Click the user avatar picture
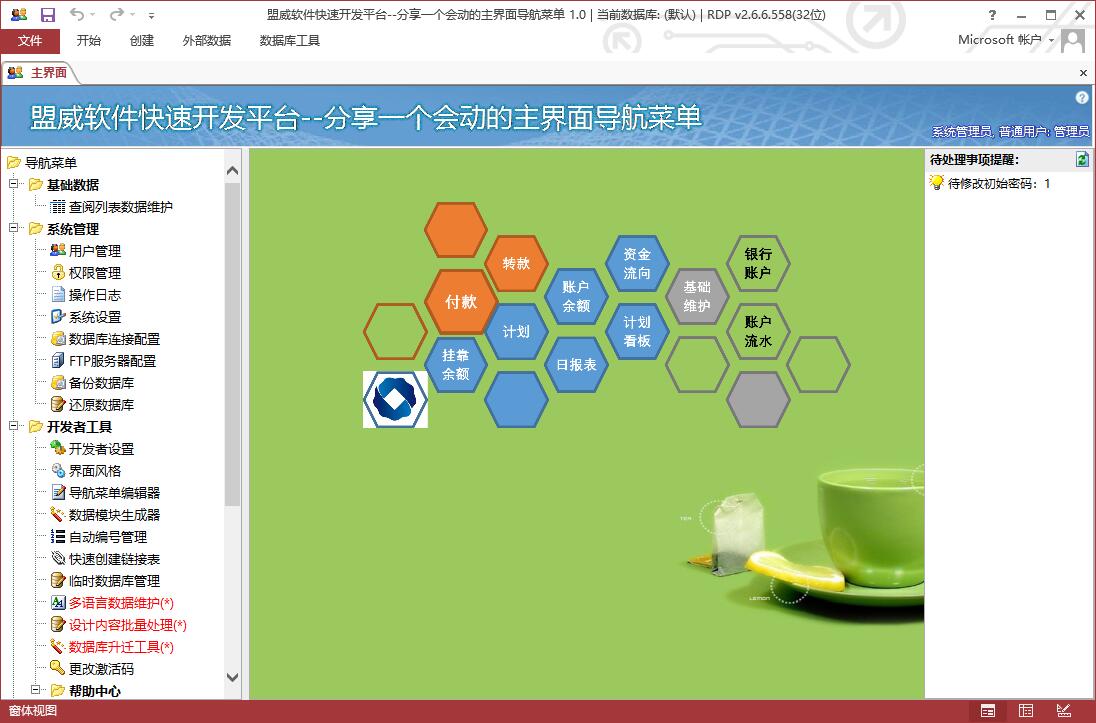The width and height of the screenshot is (1096, 723). (x=1073, y=41)
